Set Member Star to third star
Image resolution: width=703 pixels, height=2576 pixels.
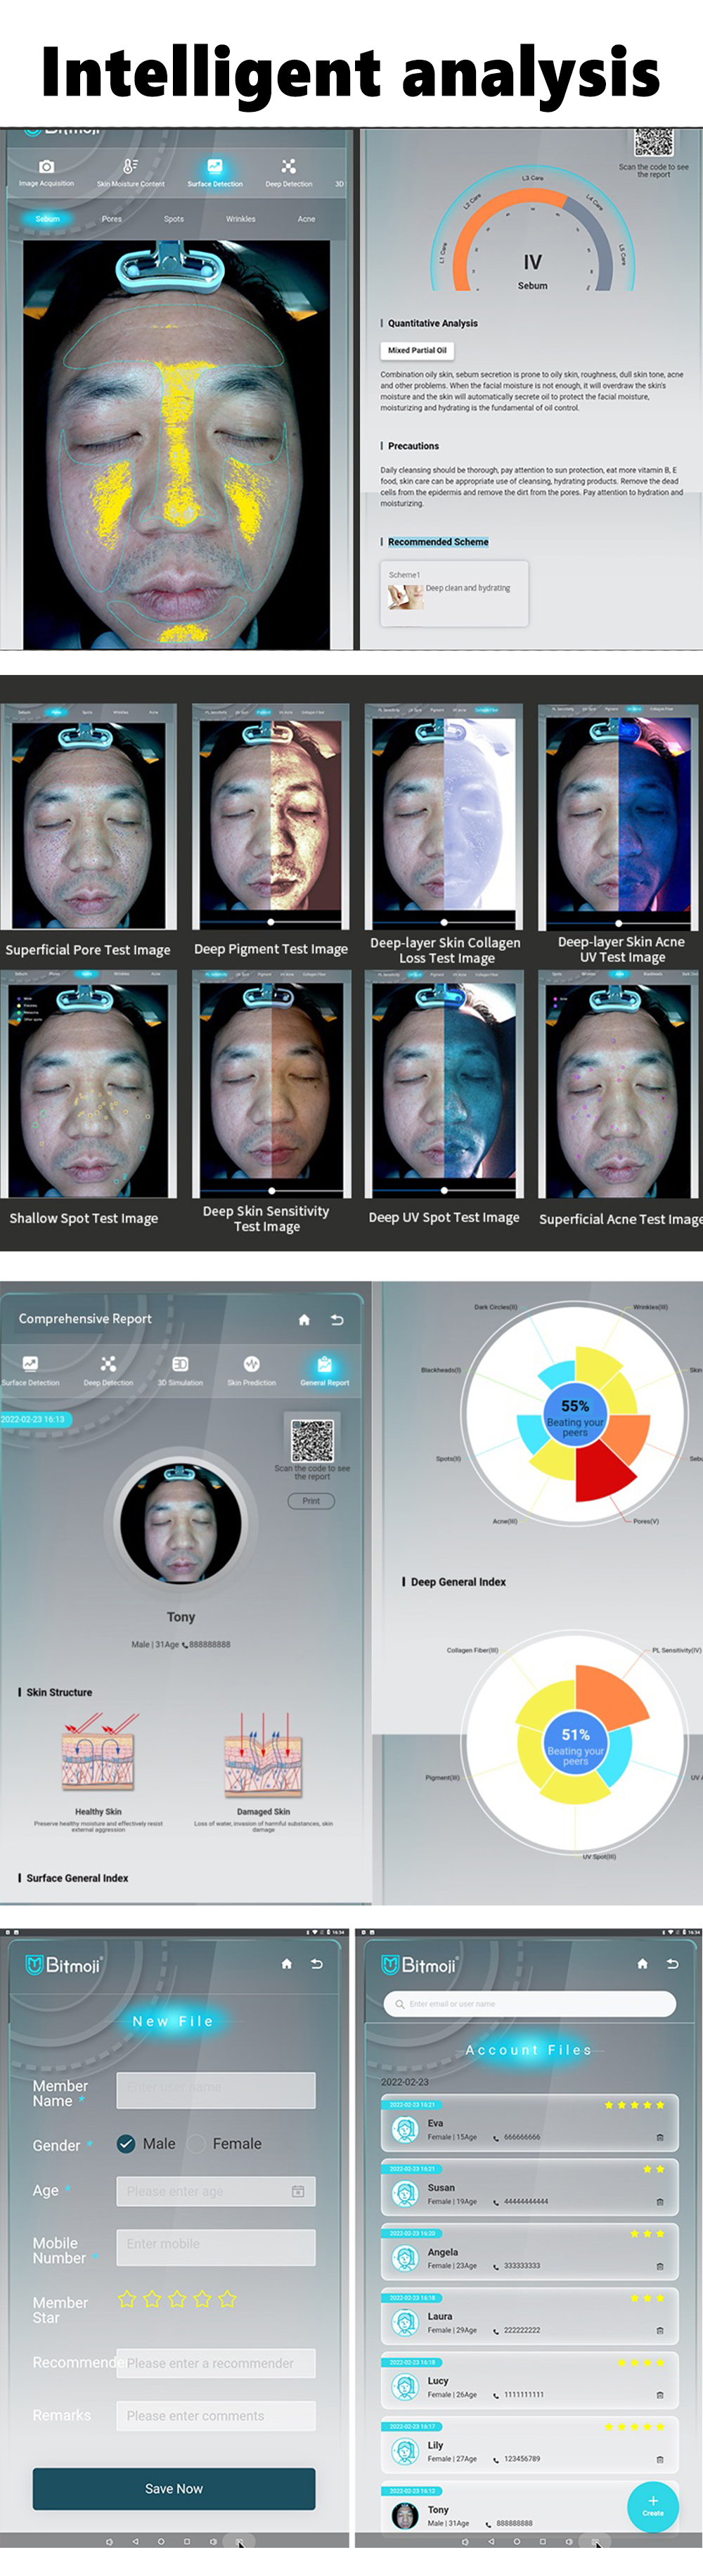(x=177, y=2298)
